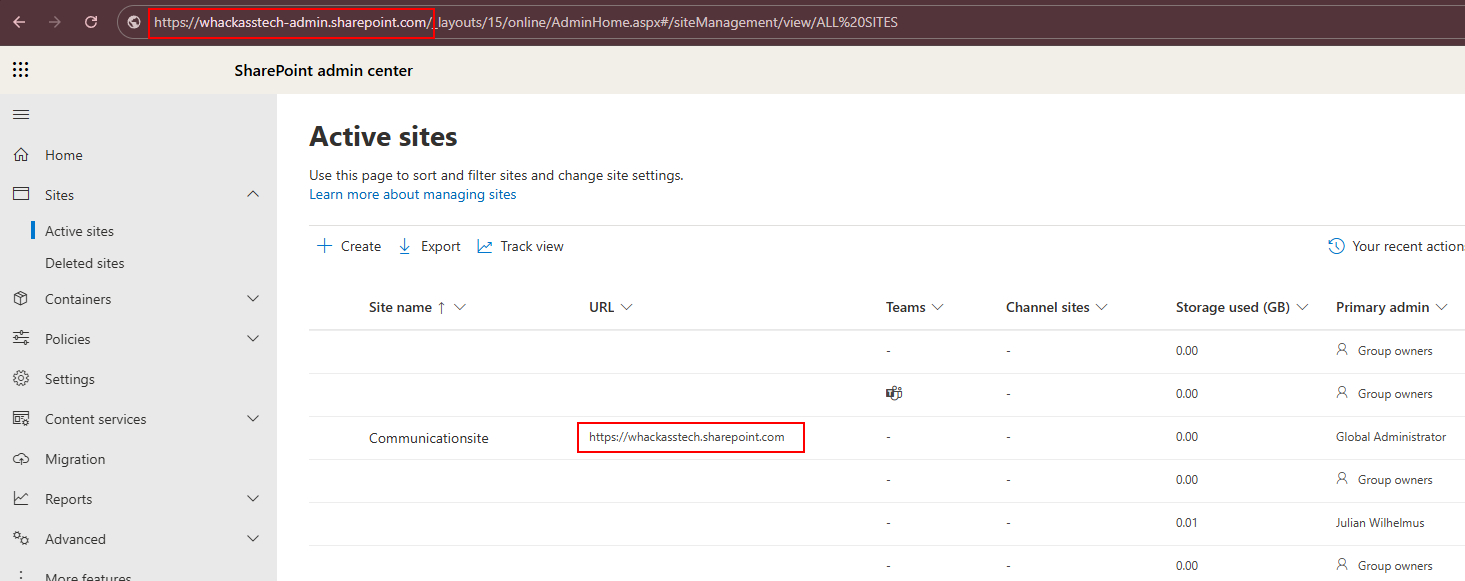Click the Teams icon in the sites list

coord(894,393)
